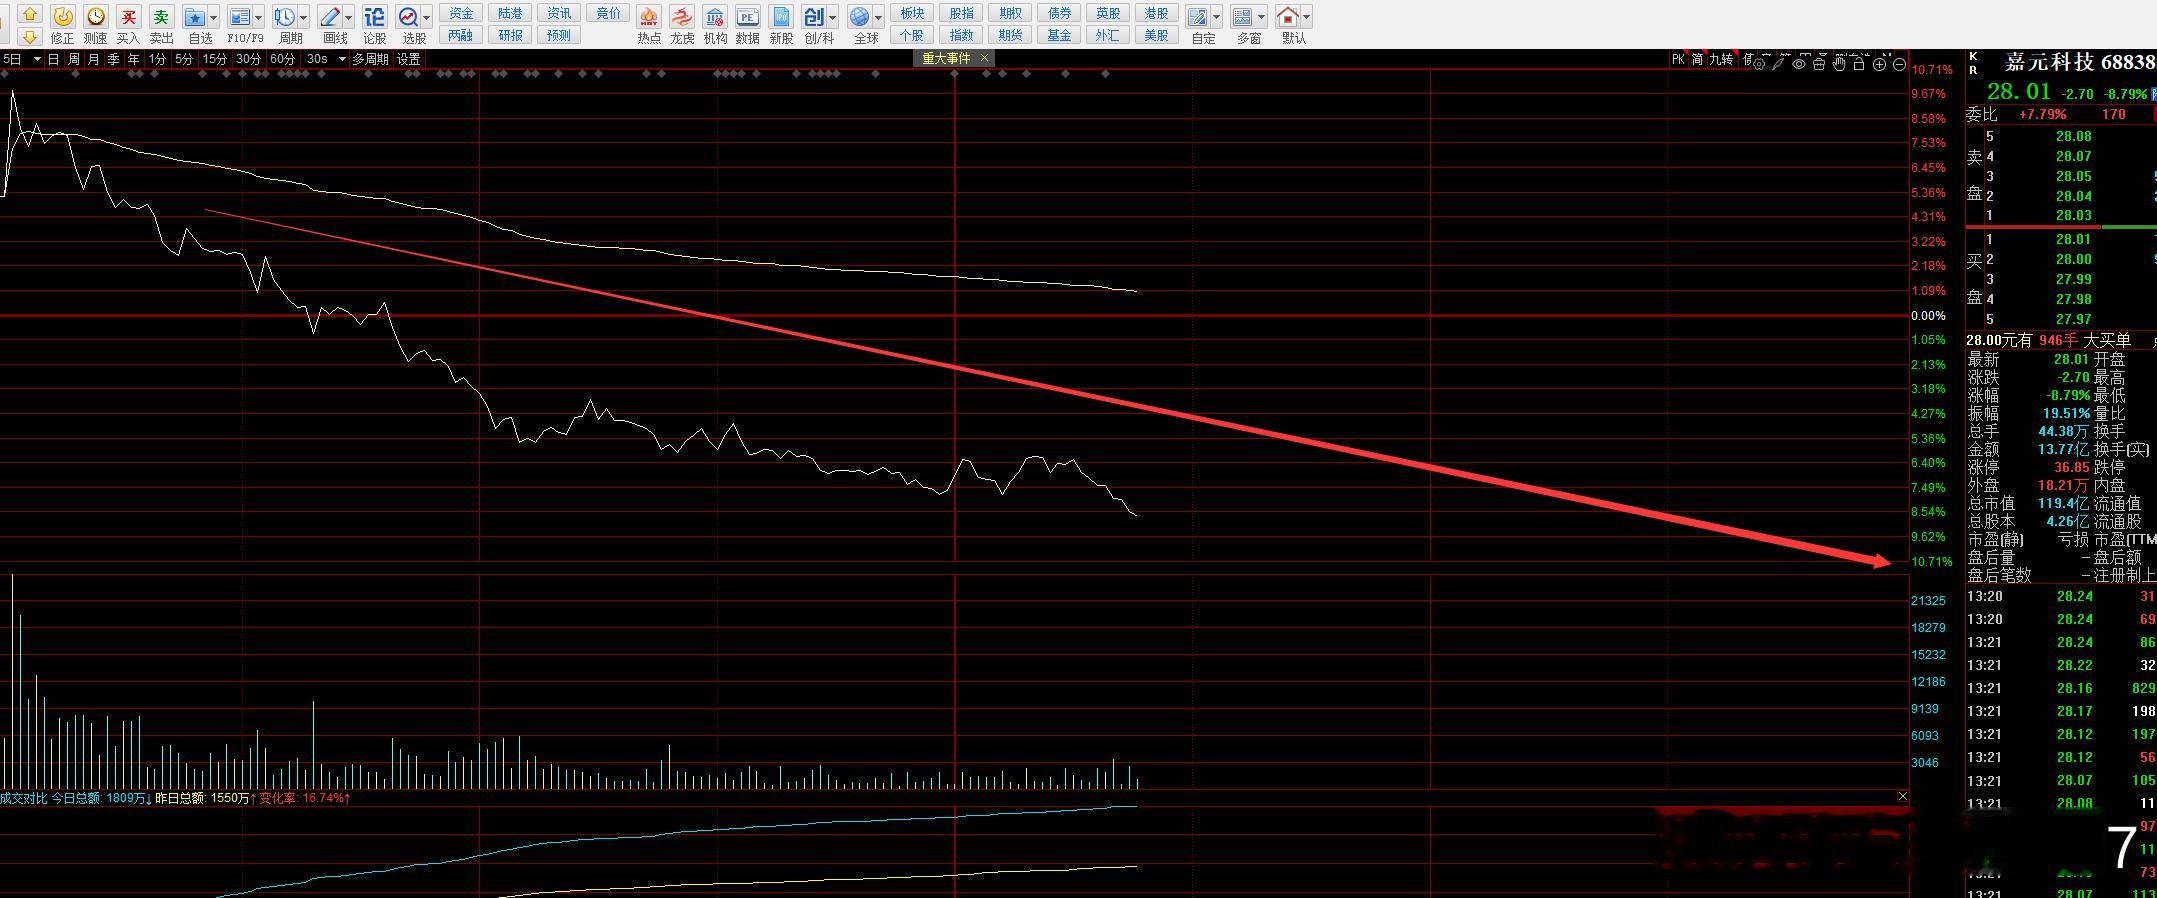The width and height of the screenshot is (2157, 898).
Task: Expand the 选股 screener dropdown arrow
Action: [x=427, y=17]
